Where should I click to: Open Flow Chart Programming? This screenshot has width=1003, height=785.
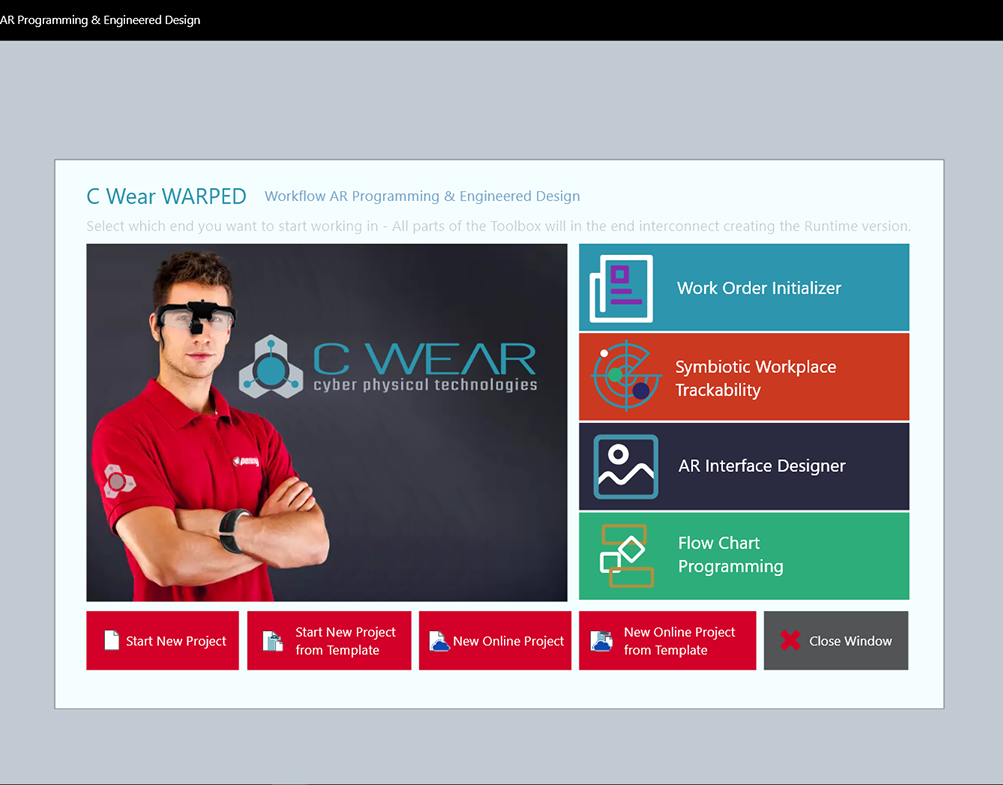click(x=744, y=556)
